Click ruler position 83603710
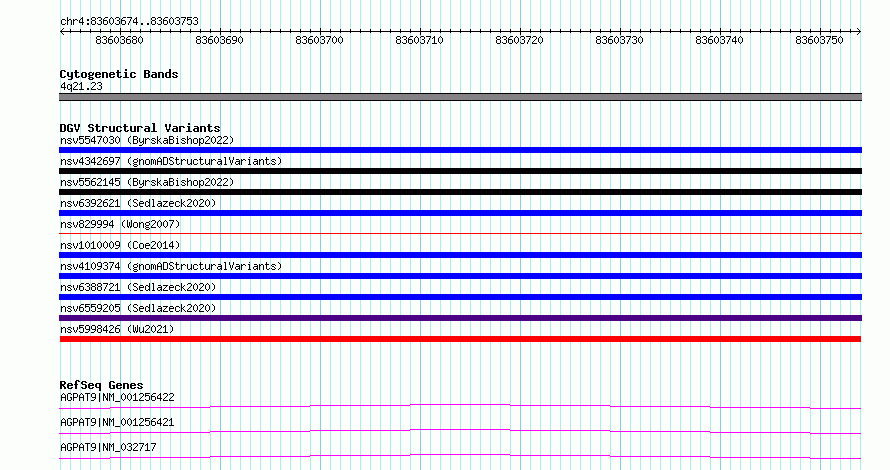Image resolution: width=890 pixels, height=470 pixels. tap(419, 40)
